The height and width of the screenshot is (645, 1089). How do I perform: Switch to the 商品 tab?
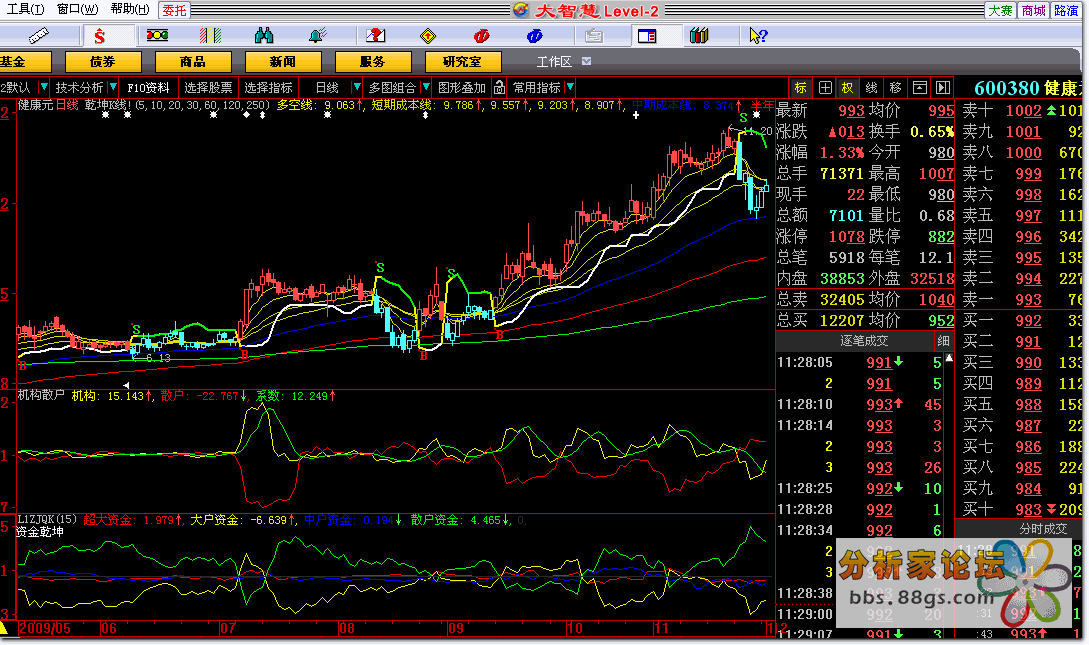click(x=192, y=62)
